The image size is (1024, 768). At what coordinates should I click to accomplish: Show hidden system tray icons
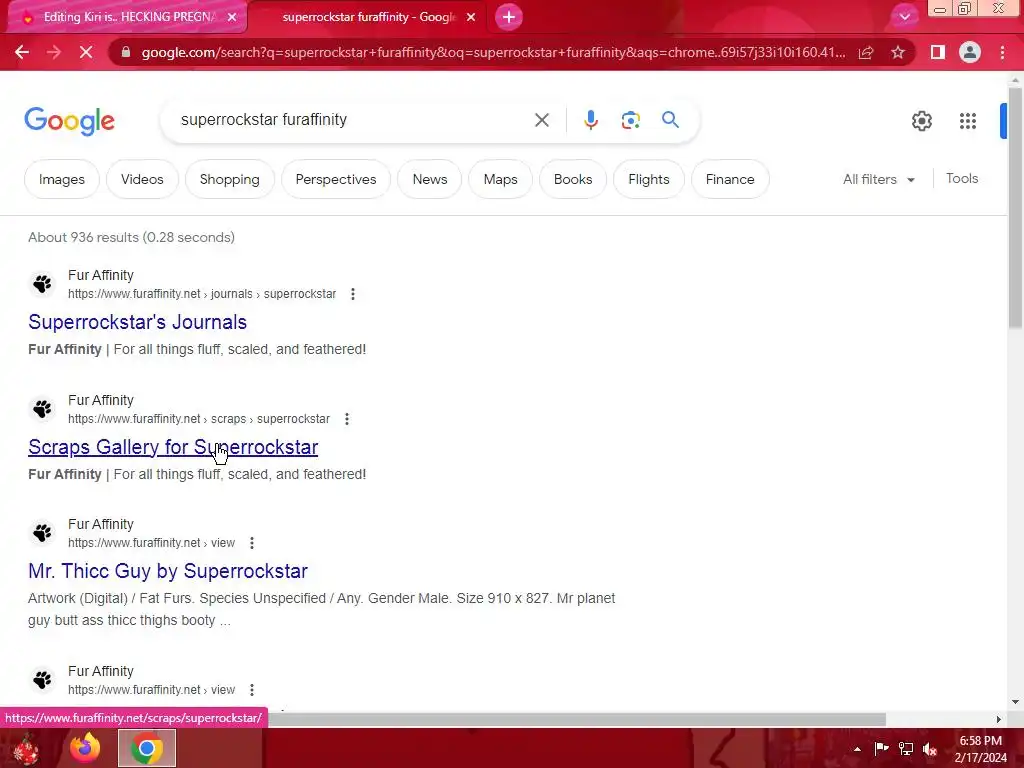coord(857,749)
